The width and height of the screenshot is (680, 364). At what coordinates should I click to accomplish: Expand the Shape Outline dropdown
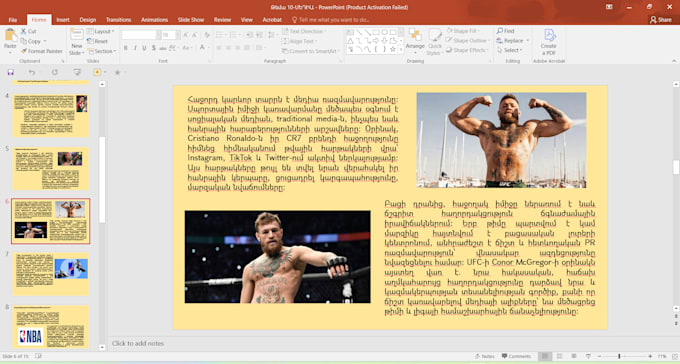tap(468, 40)
